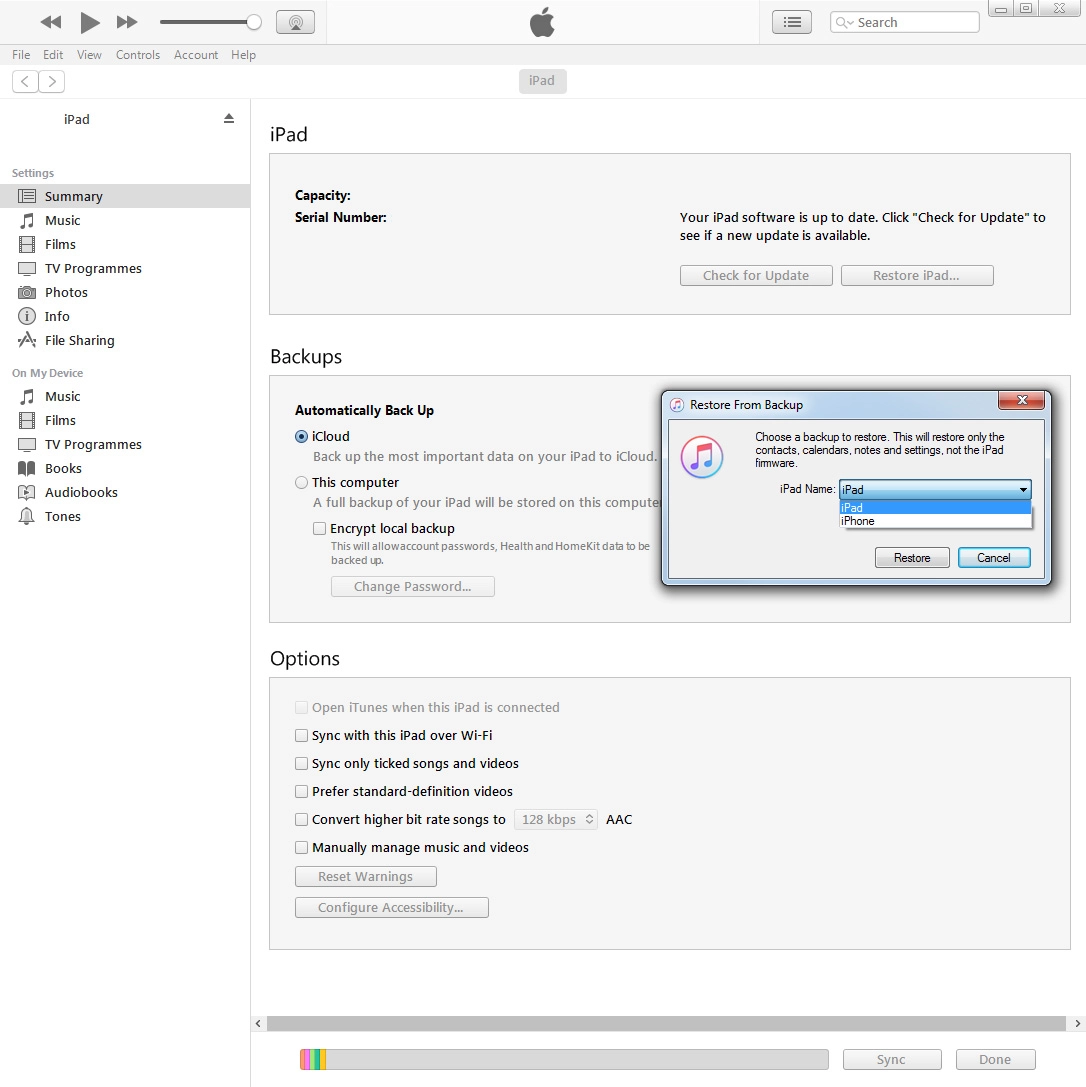Check Sync with this iPad over Wi-Fi
The width and height of the screenshot is (1086, 1087).
301,735
